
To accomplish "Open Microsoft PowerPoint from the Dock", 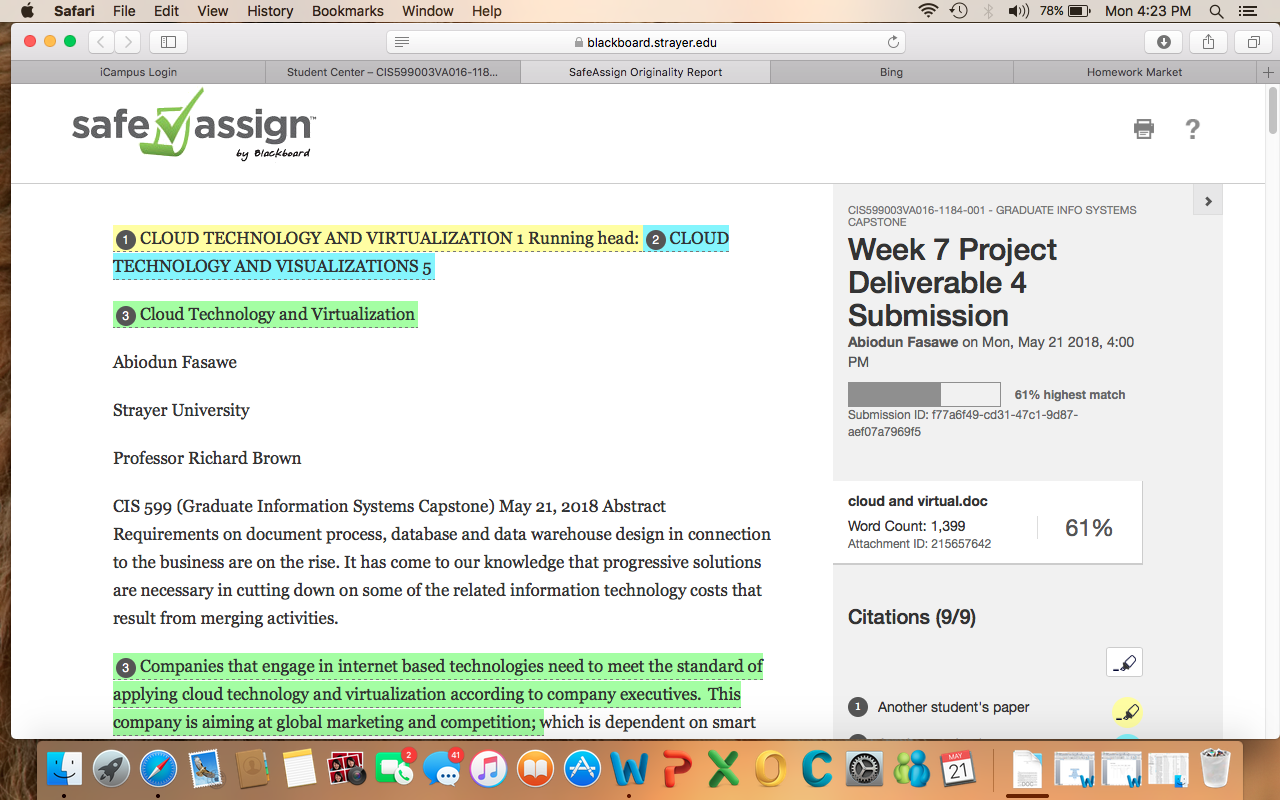I will 676,768.
